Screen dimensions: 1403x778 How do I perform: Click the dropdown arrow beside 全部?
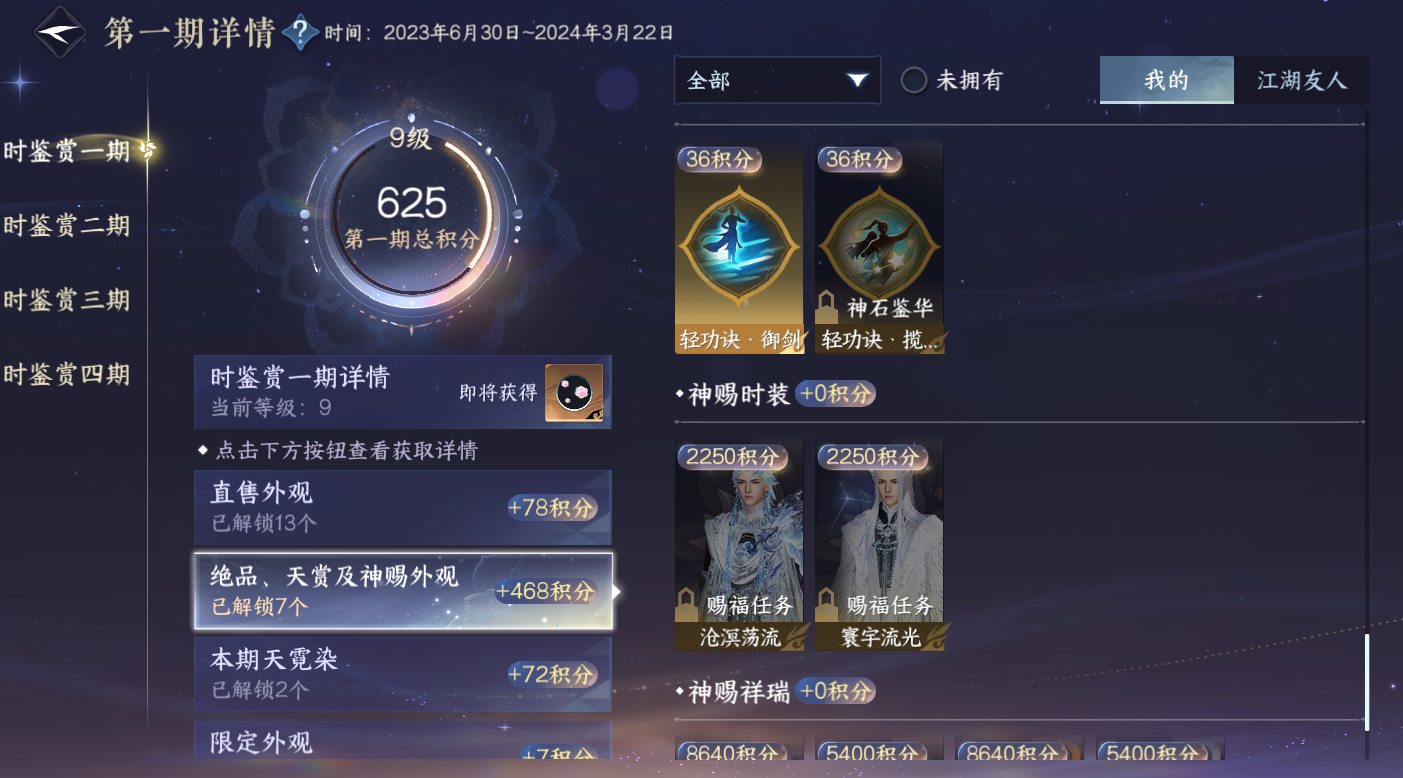857,81
